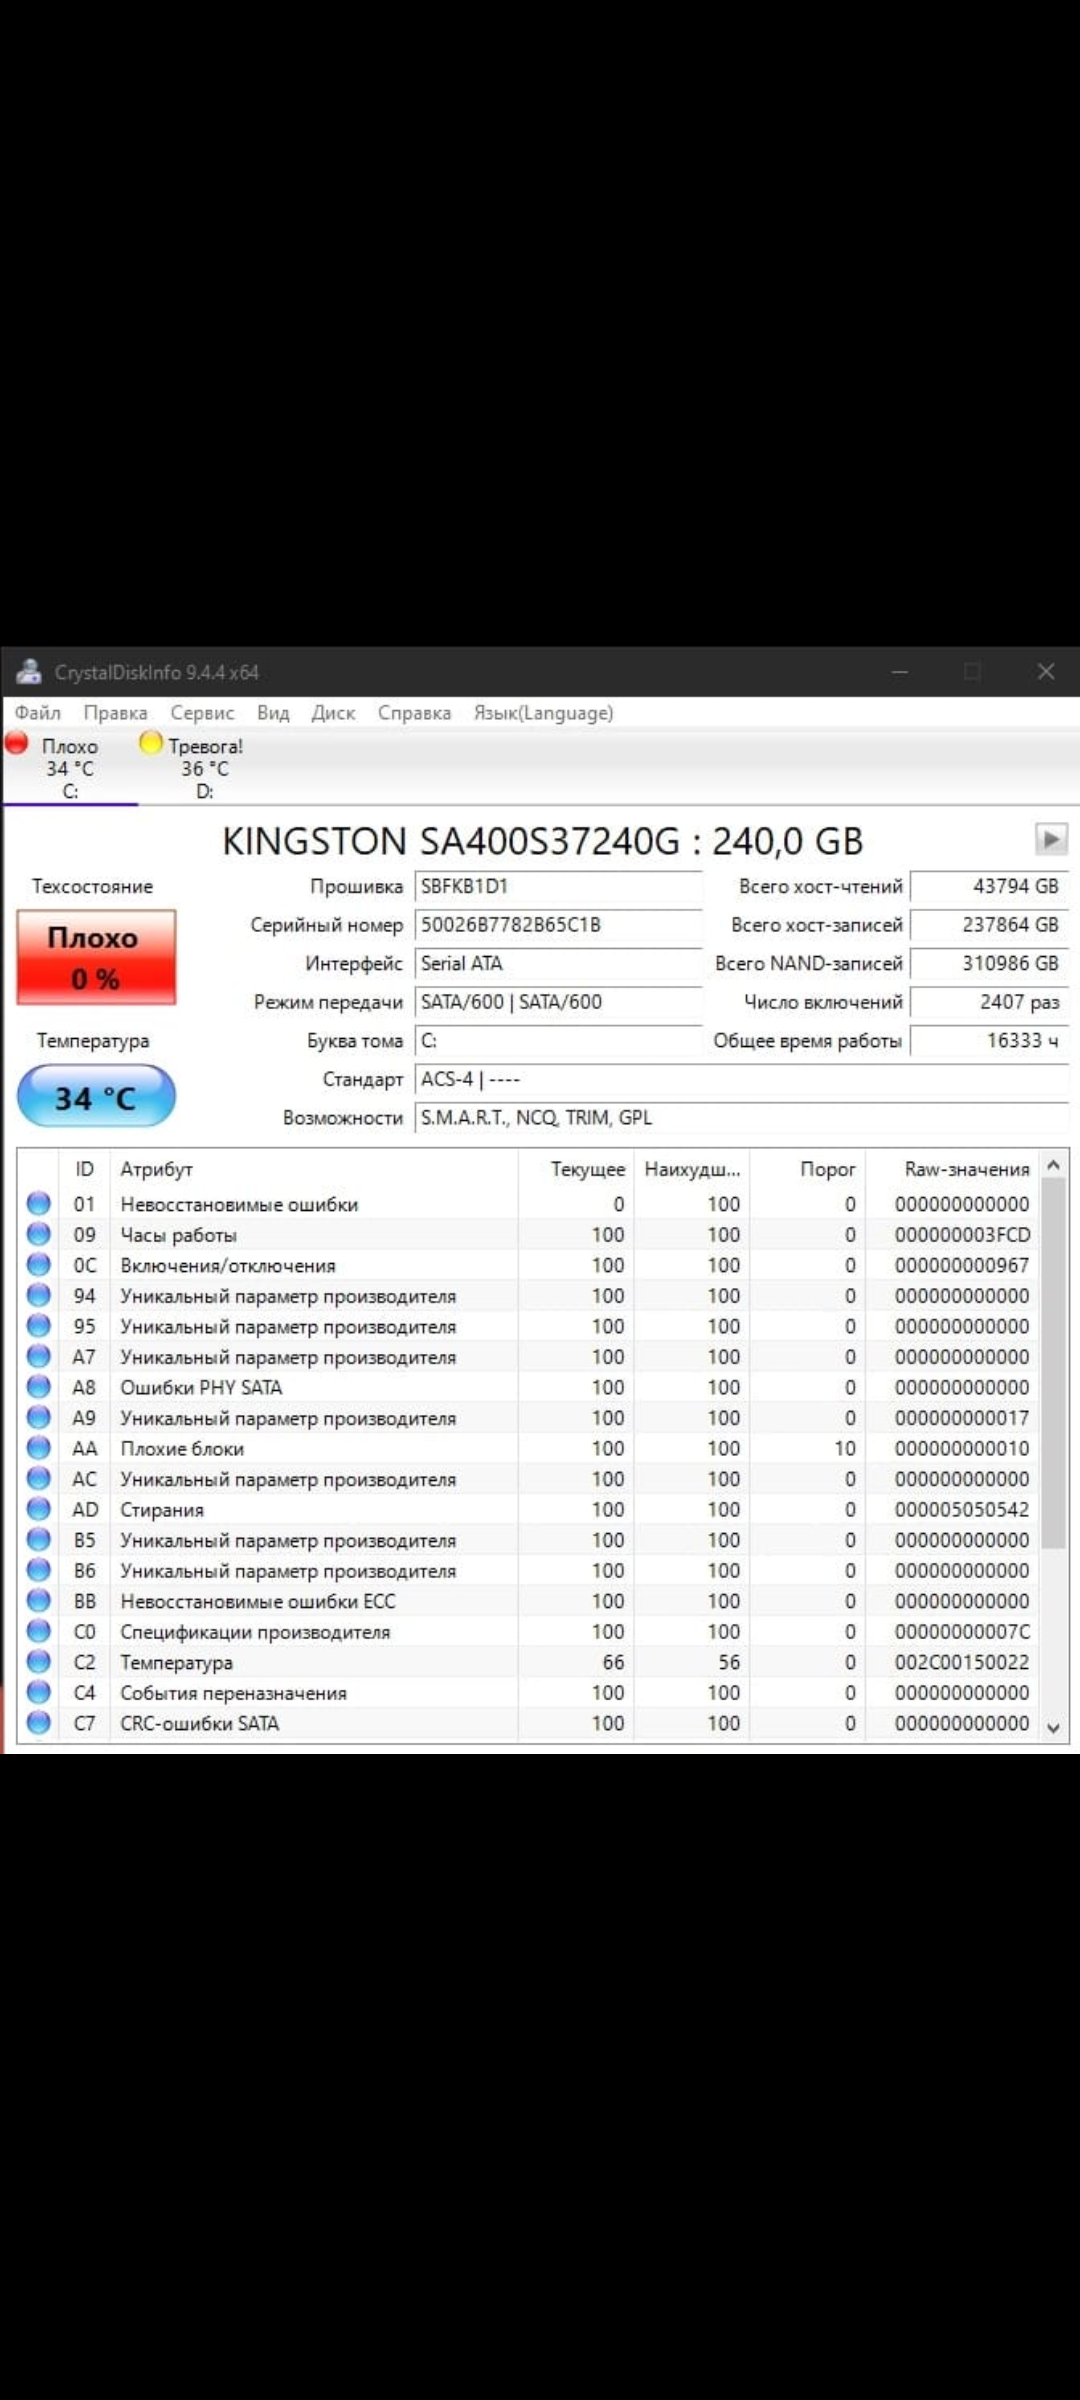Image resolution: width=1080 pixels, height=2400 pixels.
Task: Click the blue status dot for attribute A7
Action: point(39,1356)
